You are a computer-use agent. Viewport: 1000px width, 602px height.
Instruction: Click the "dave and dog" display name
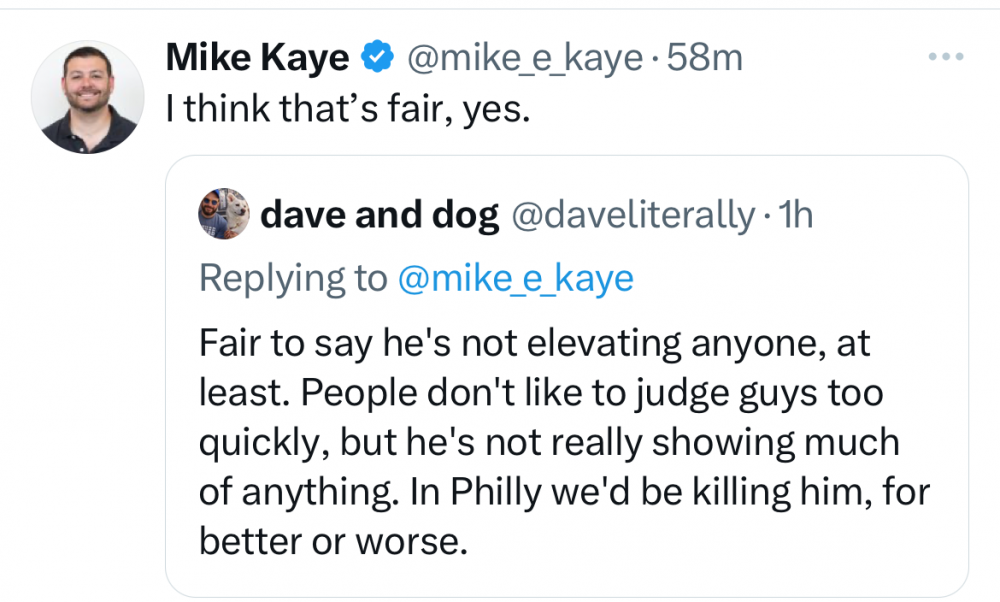[x=379, y=215]
